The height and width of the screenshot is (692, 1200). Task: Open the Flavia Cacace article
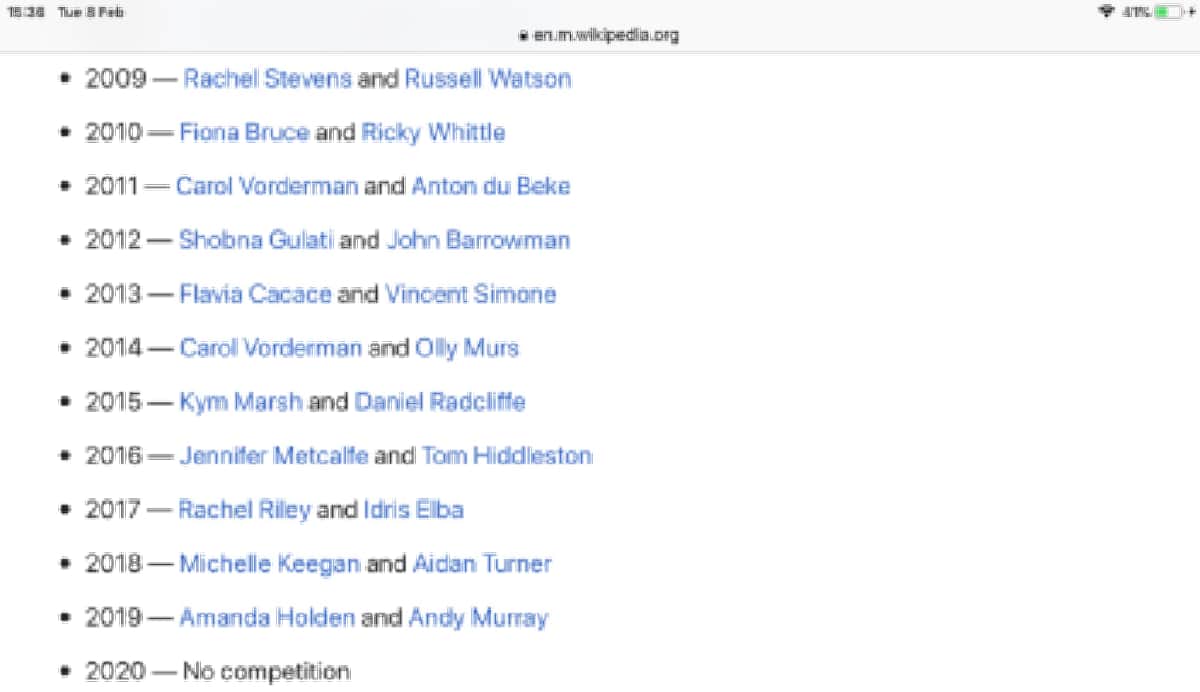click(255, 295)
